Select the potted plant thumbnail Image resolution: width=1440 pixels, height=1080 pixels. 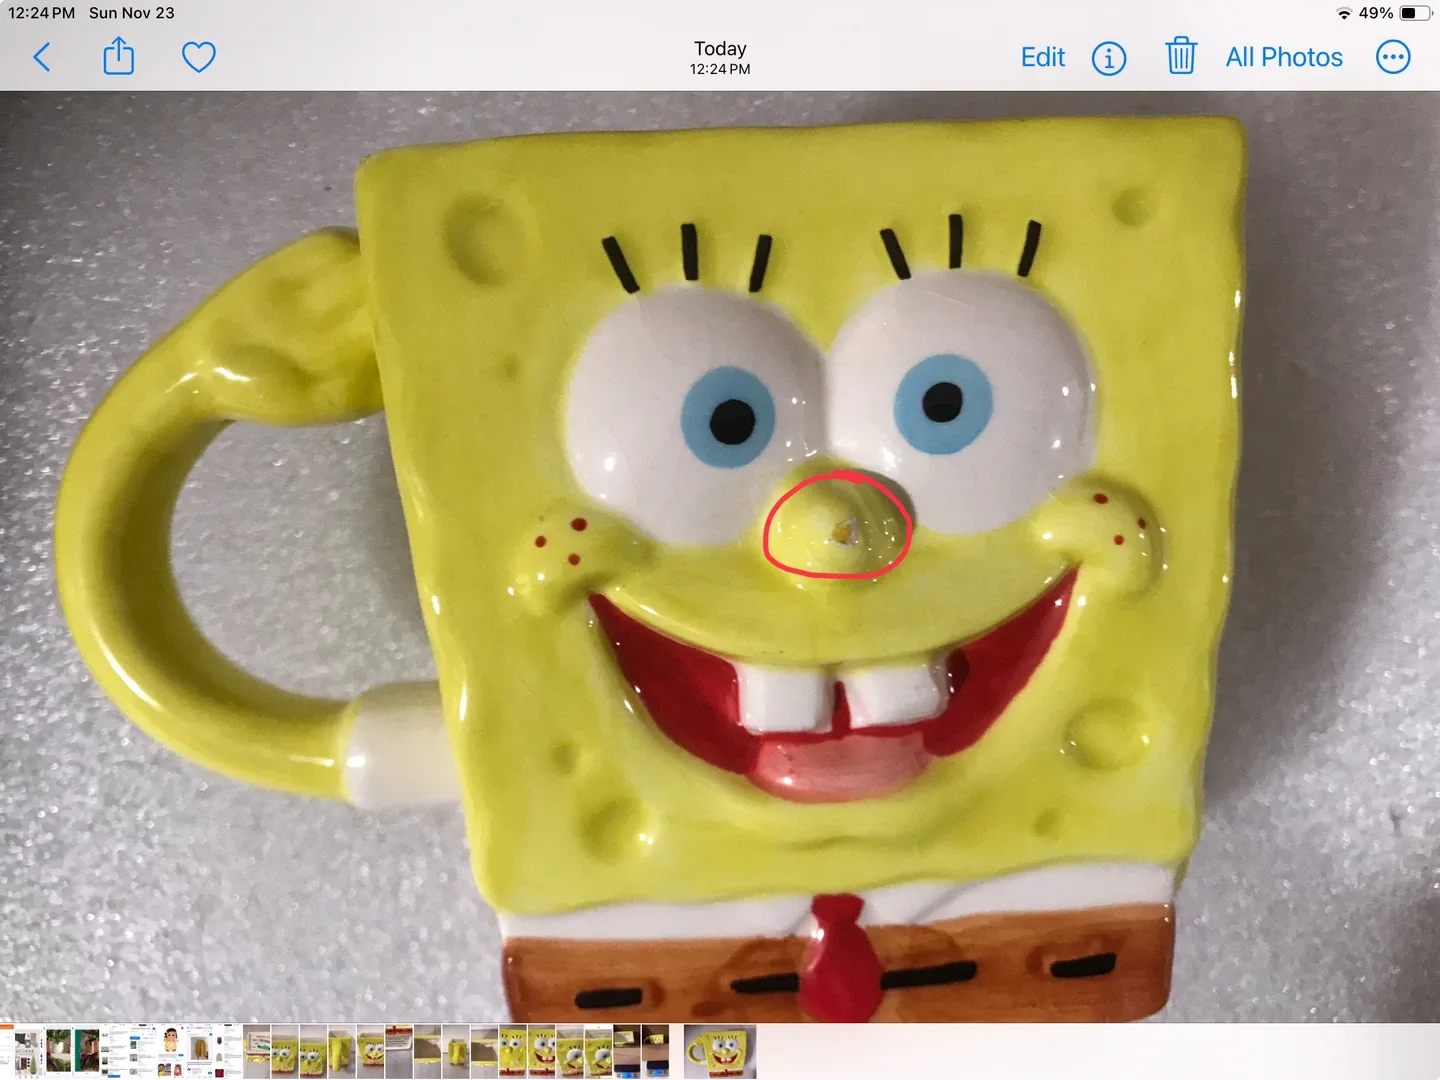click(x=55, y=1050)
